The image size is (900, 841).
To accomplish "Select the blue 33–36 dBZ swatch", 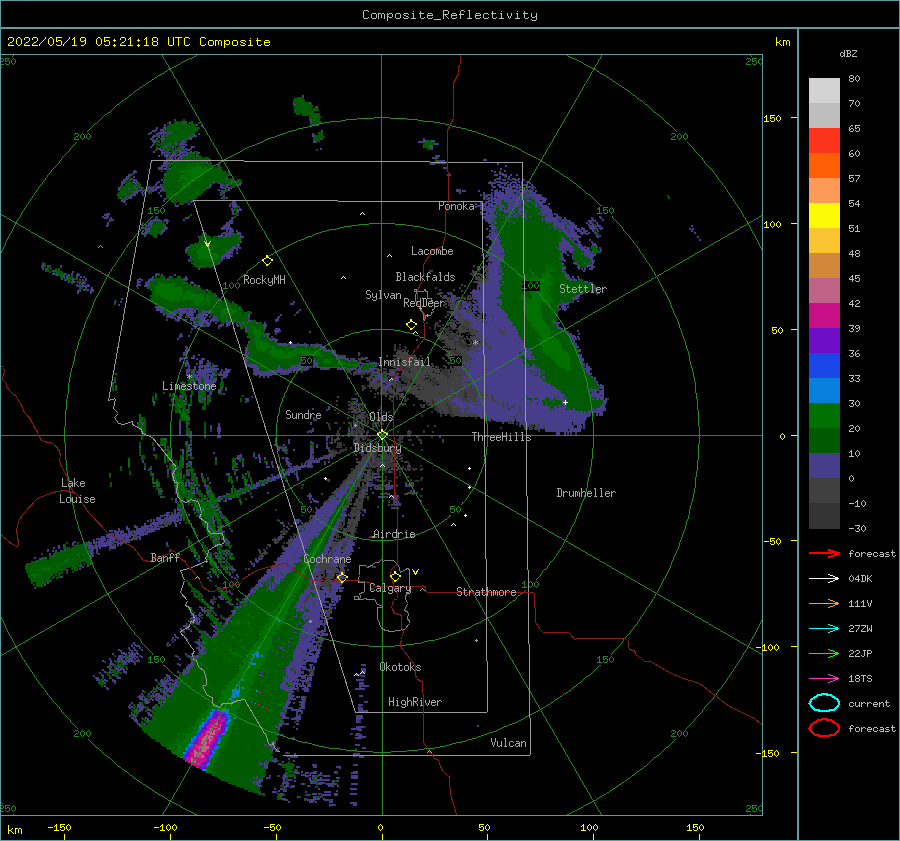I will pyautogui.click(x=824, y=366).
